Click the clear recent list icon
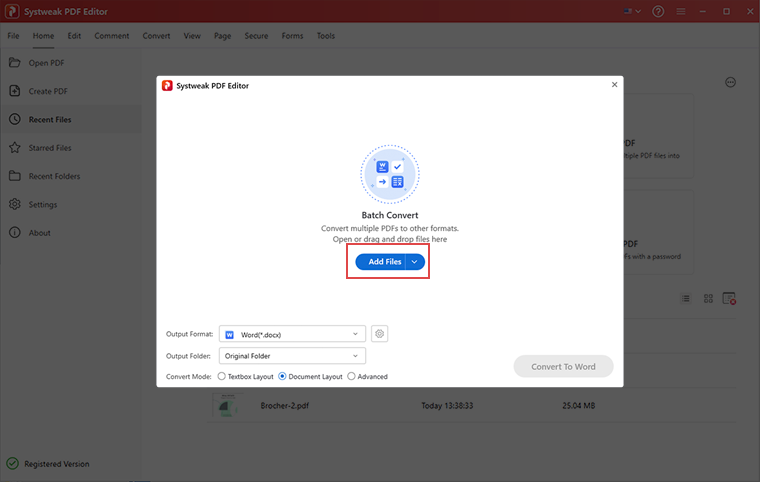The image size is (760, 482). (729, 299)
